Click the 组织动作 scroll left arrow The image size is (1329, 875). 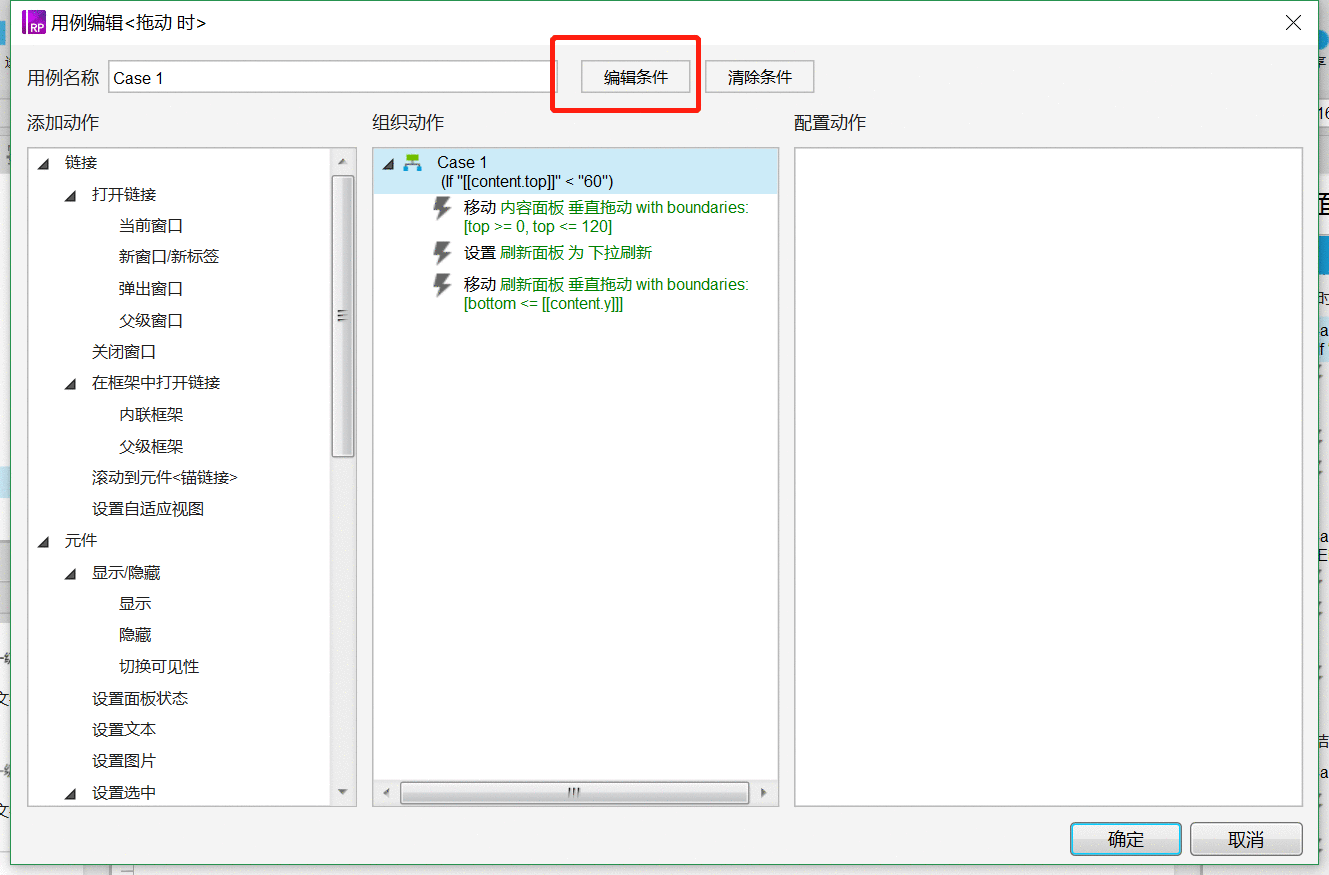[x=386, y=793]
